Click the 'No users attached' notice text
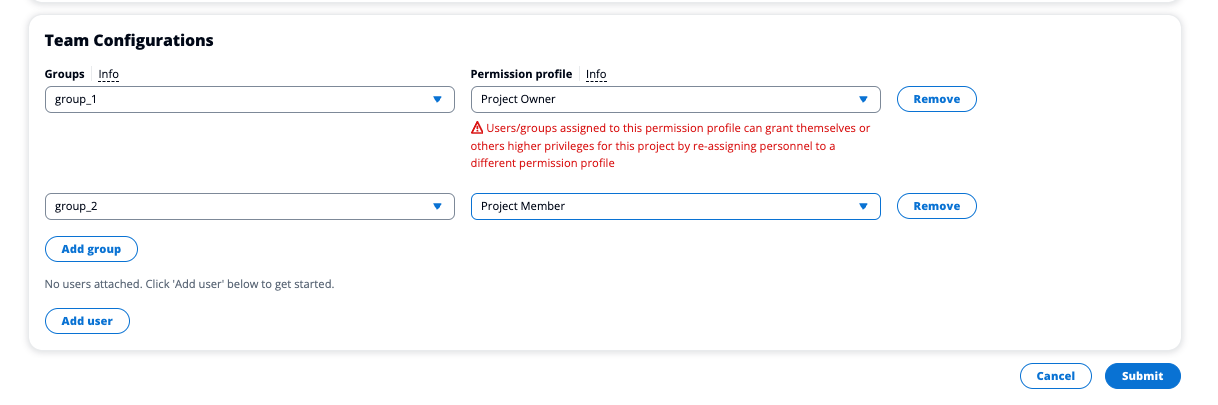Viewport: 1218px width, 405px height. coord(189,284)
